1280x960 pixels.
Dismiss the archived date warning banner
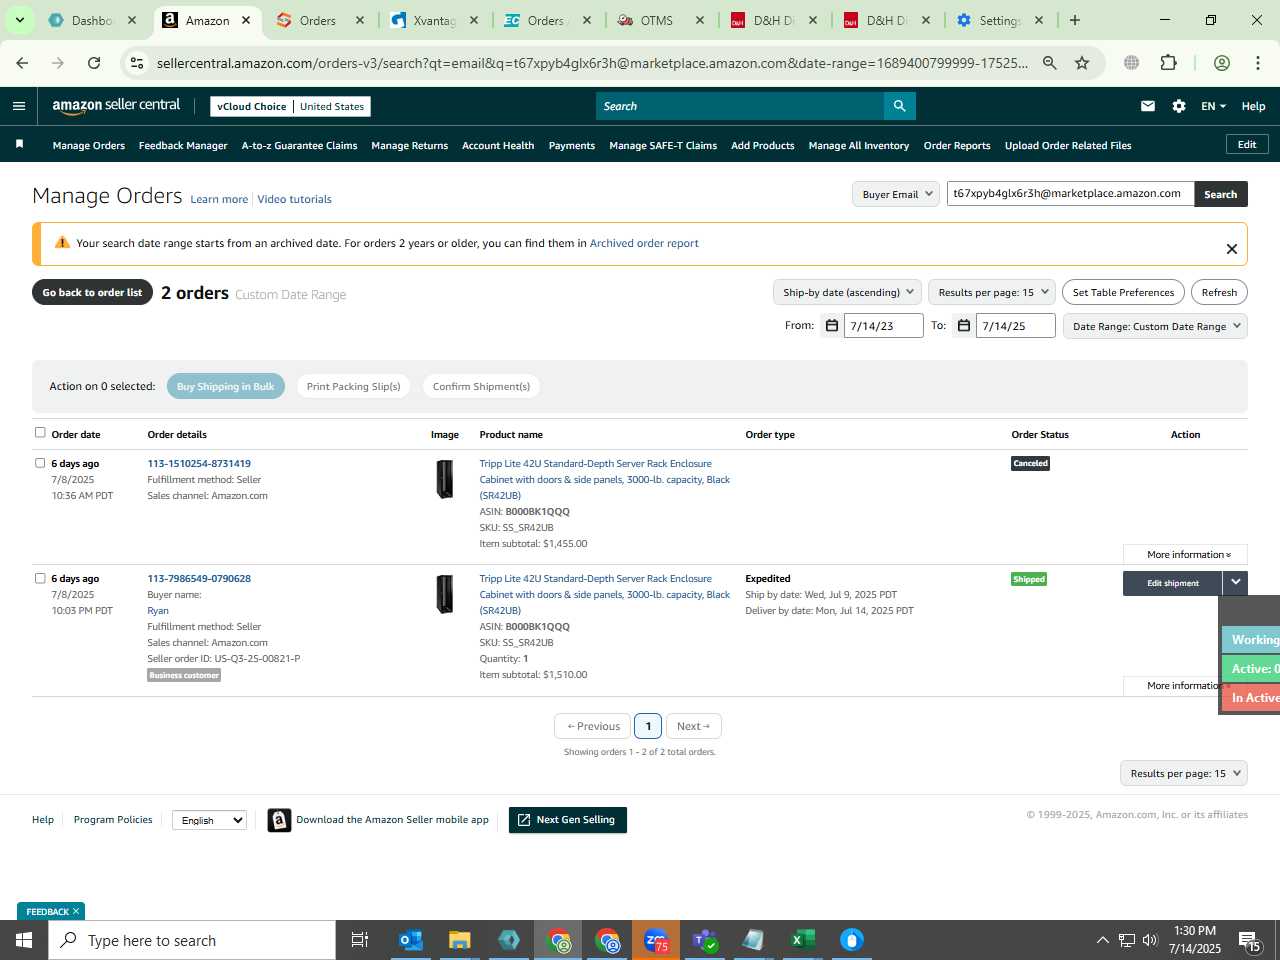pos(1232,249)
